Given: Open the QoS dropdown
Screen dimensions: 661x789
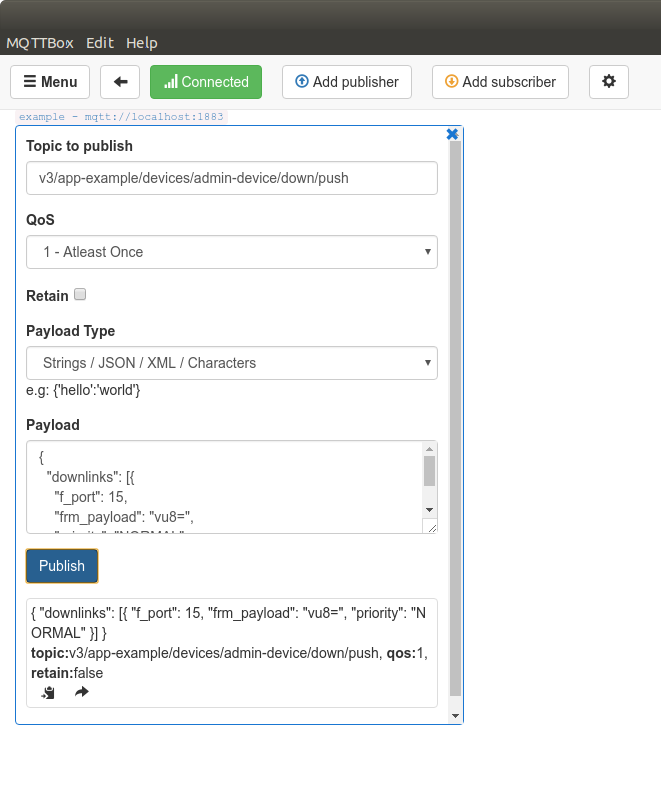Looking at the screenshot, I should [x=231, y=252].
